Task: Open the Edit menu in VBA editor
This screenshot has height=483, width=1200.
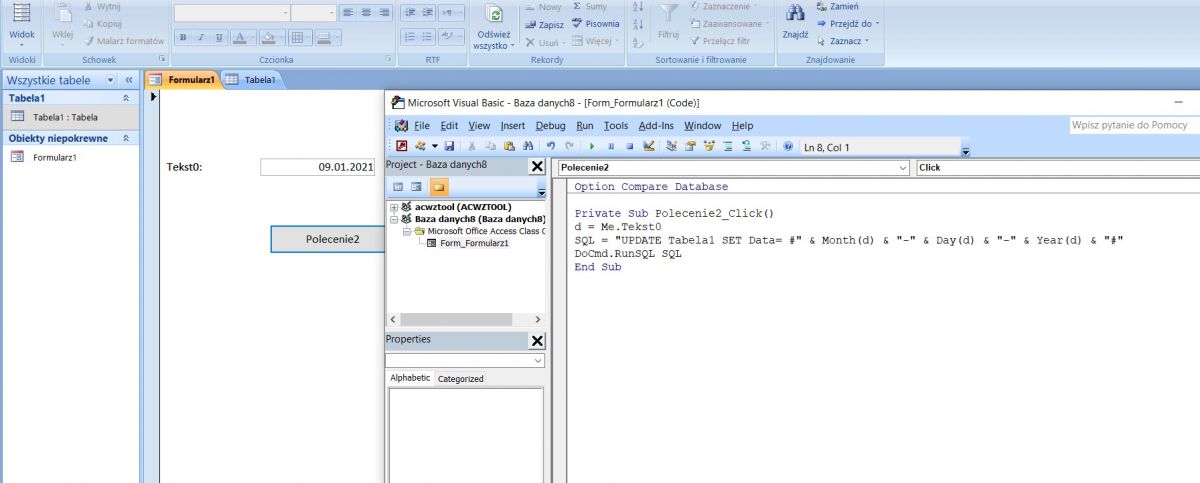Action: click(449, 126)
